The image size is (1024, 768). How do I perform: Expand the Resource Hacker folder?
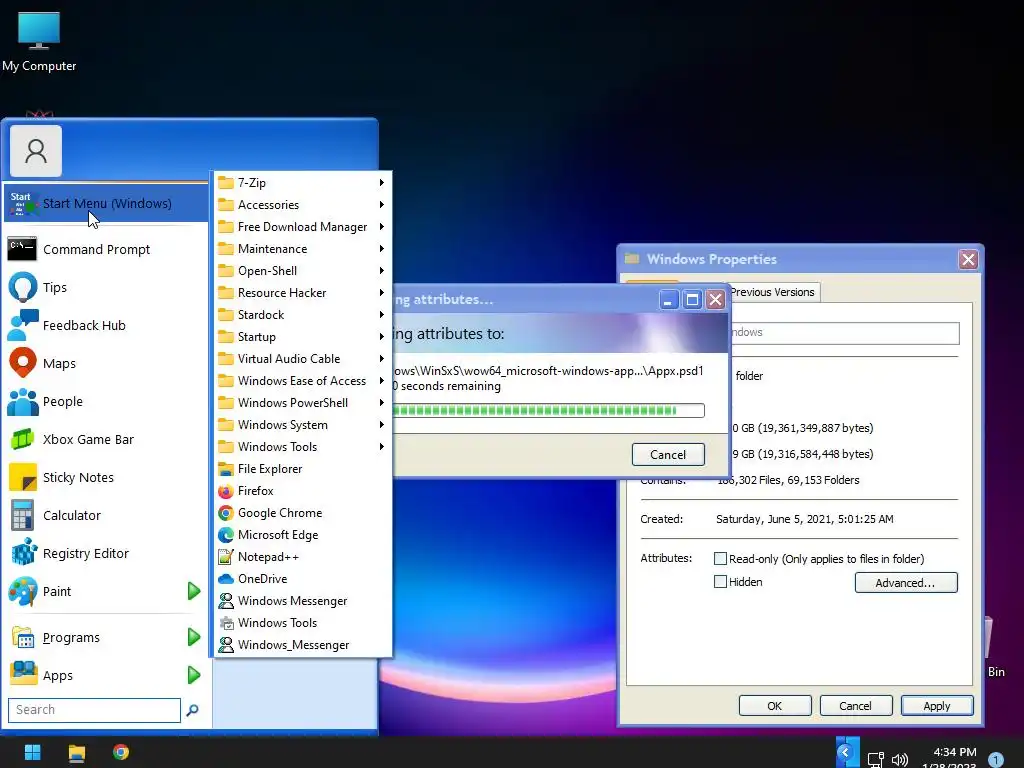303,293
